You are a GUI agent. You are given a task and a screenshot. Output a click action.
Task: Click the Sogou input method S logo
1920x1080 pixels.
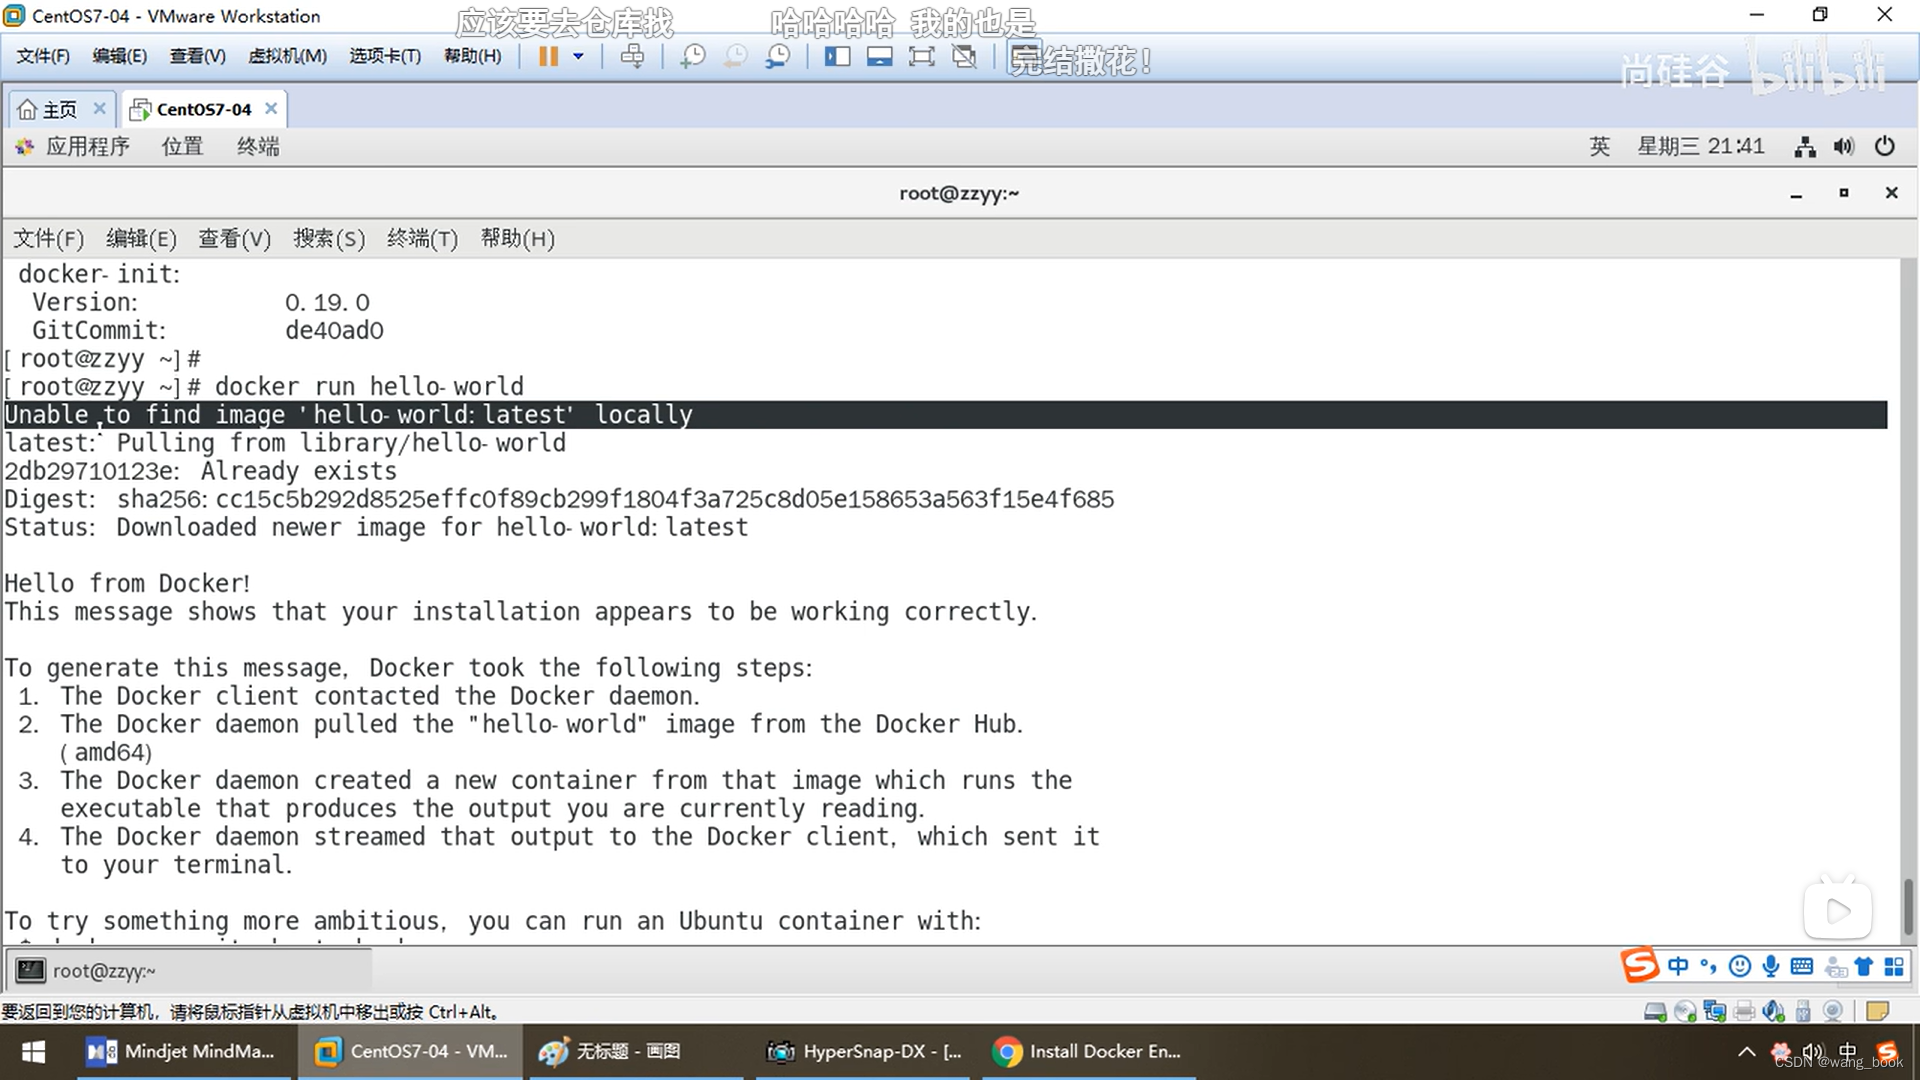[x=1640, y=965]
